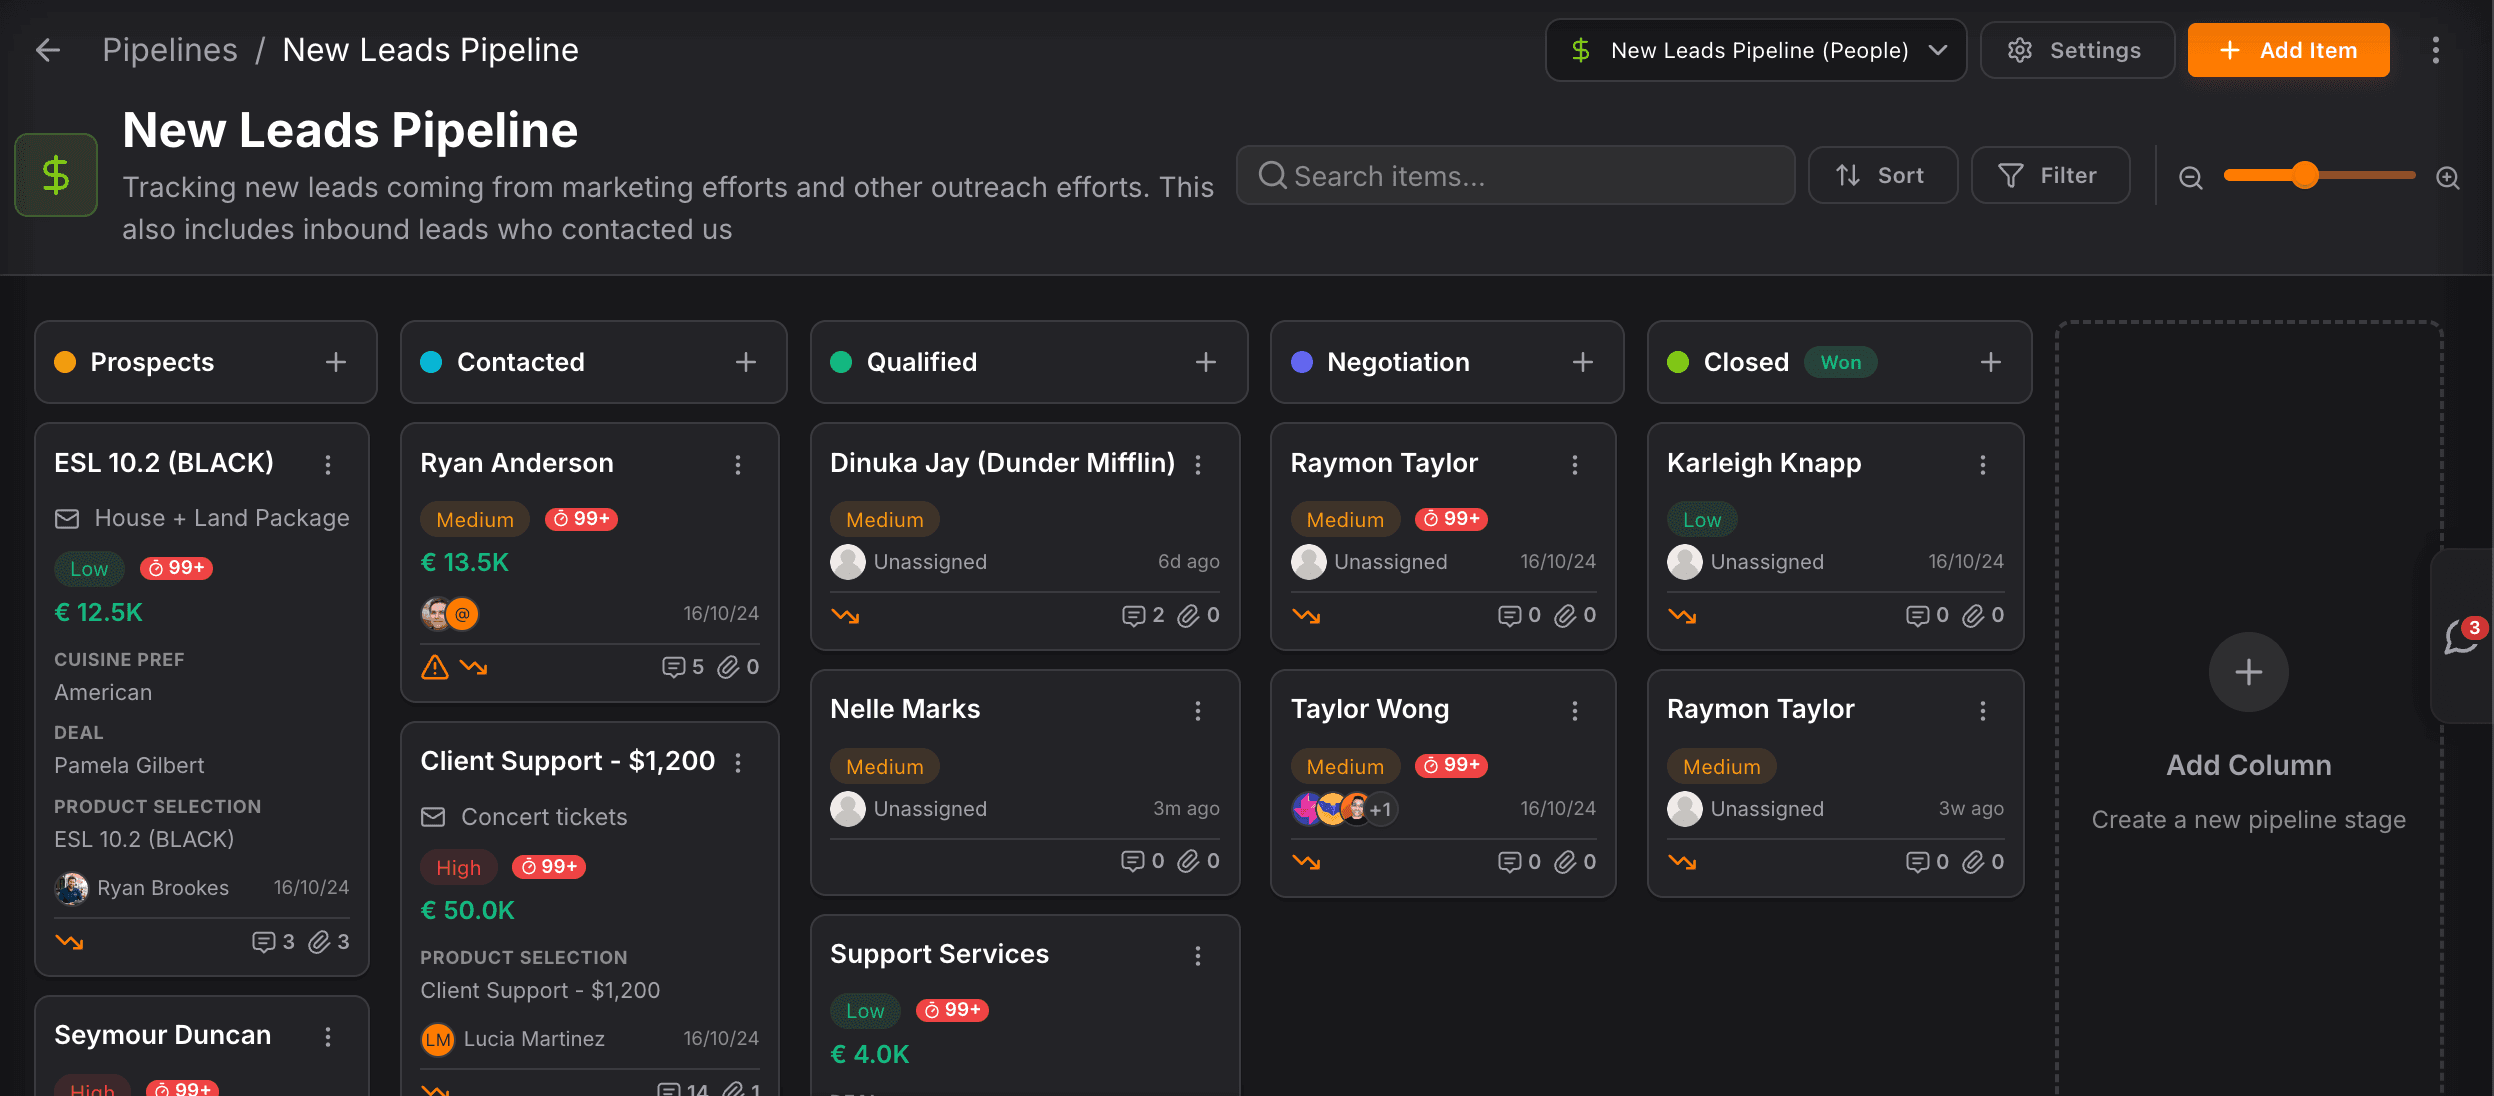The width and height of the screenshot is (2494, 1096).
Task: Open the Filter menu
Action: coord(2049,176)
